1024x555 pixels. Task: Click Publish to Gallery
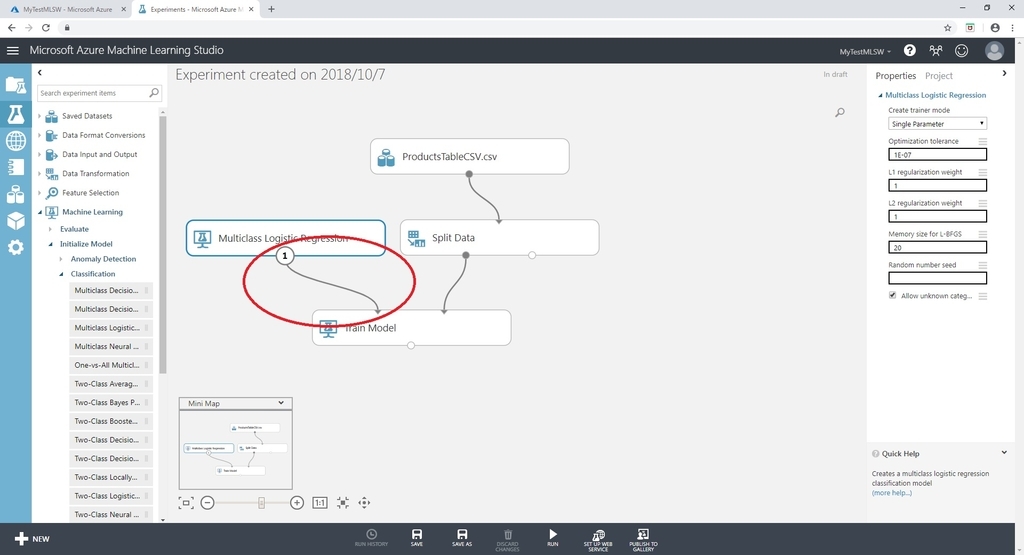[x=643, y=540]
